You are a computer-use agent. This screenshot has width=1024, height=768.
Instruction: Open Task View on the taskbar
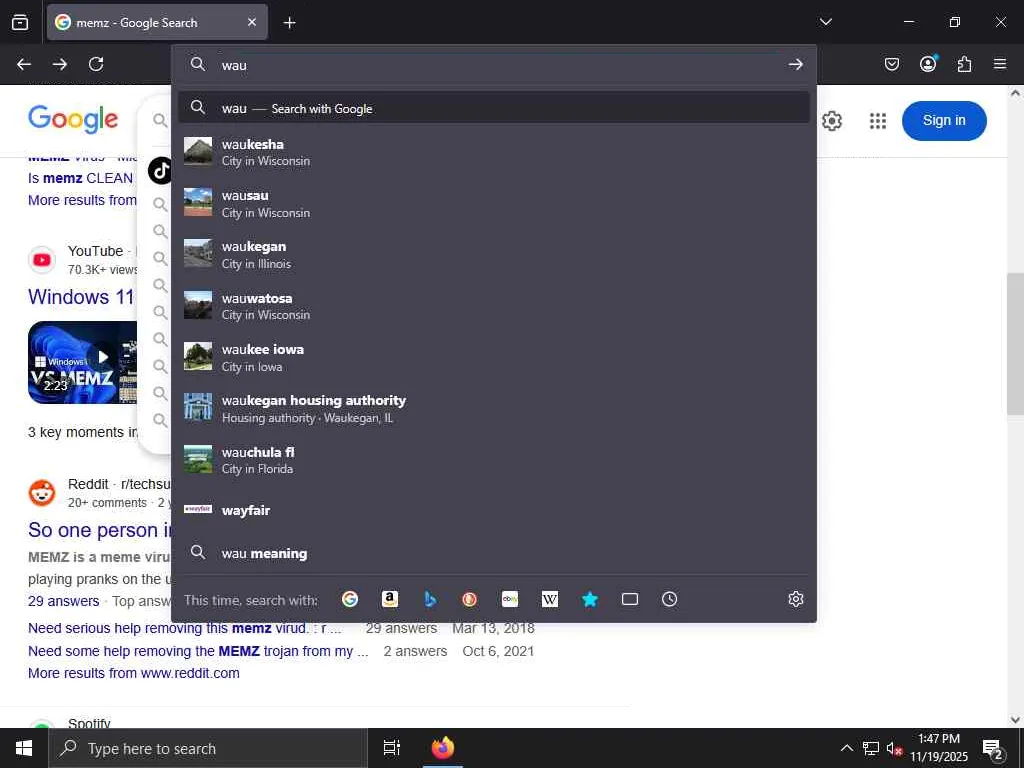(x=392, y=748)
